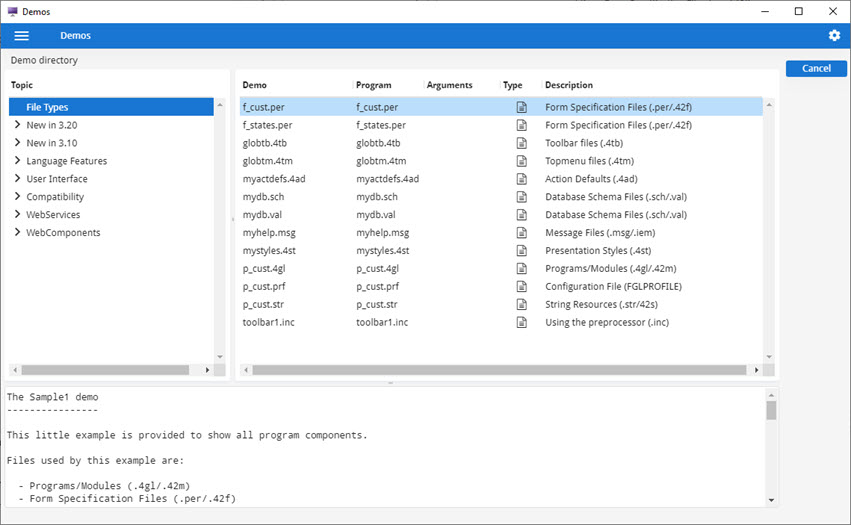Image resolution: width=851 pixels, height=525 pixels.
Task: Click the Configuration File (FGLPROFILE) description
Action: click(x=613, y=287)
